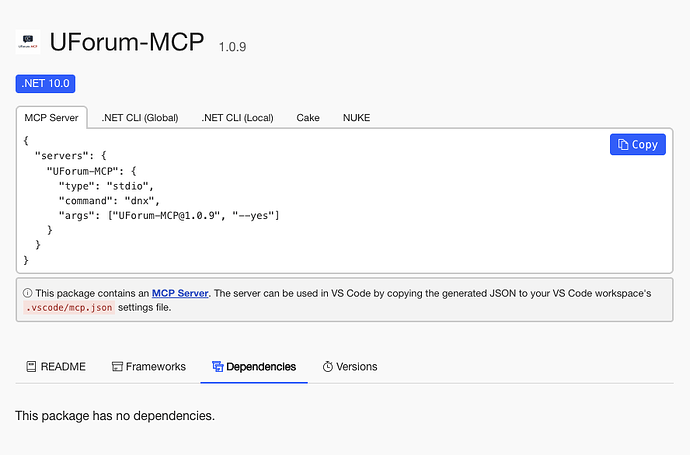Select the MCP Server install tab
The height and width of the screenshot is (455, 690).
click(x=51, y=118)
